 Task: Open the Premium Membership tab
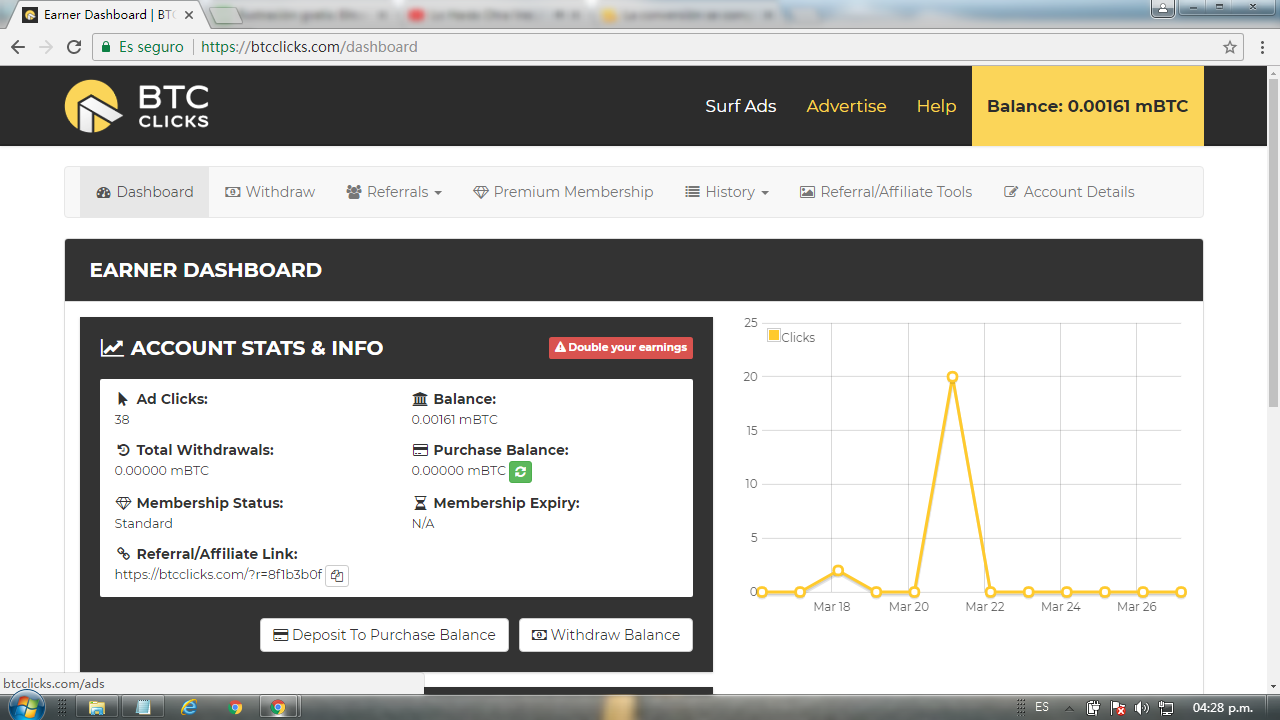click(563, 192)
